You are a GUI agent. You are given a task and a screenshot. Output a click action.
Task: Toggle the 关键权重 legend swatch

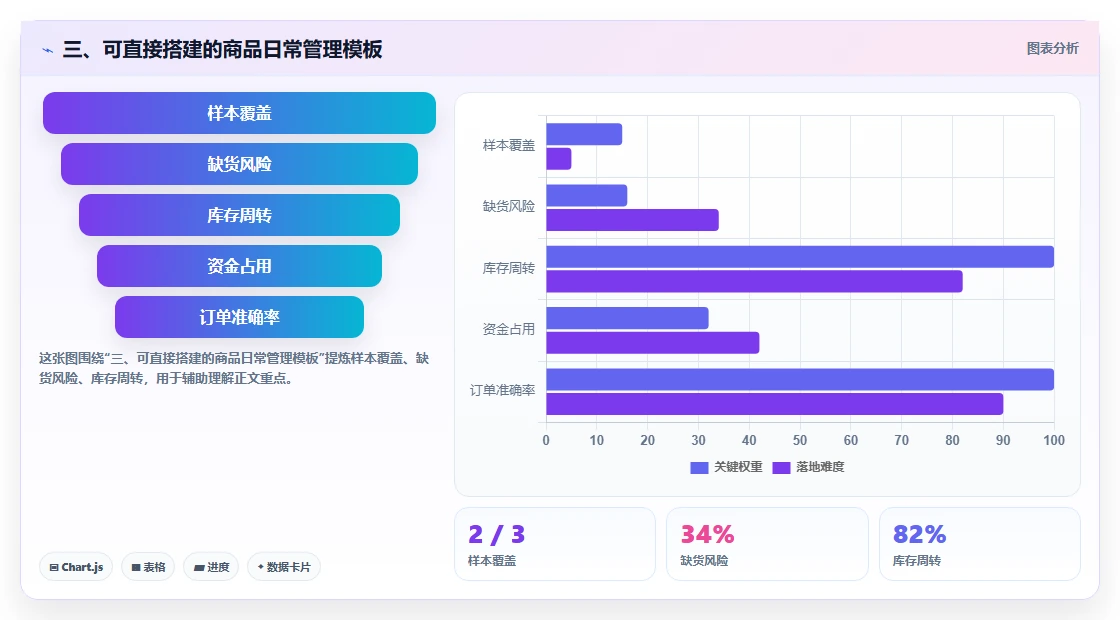[699, 467]
